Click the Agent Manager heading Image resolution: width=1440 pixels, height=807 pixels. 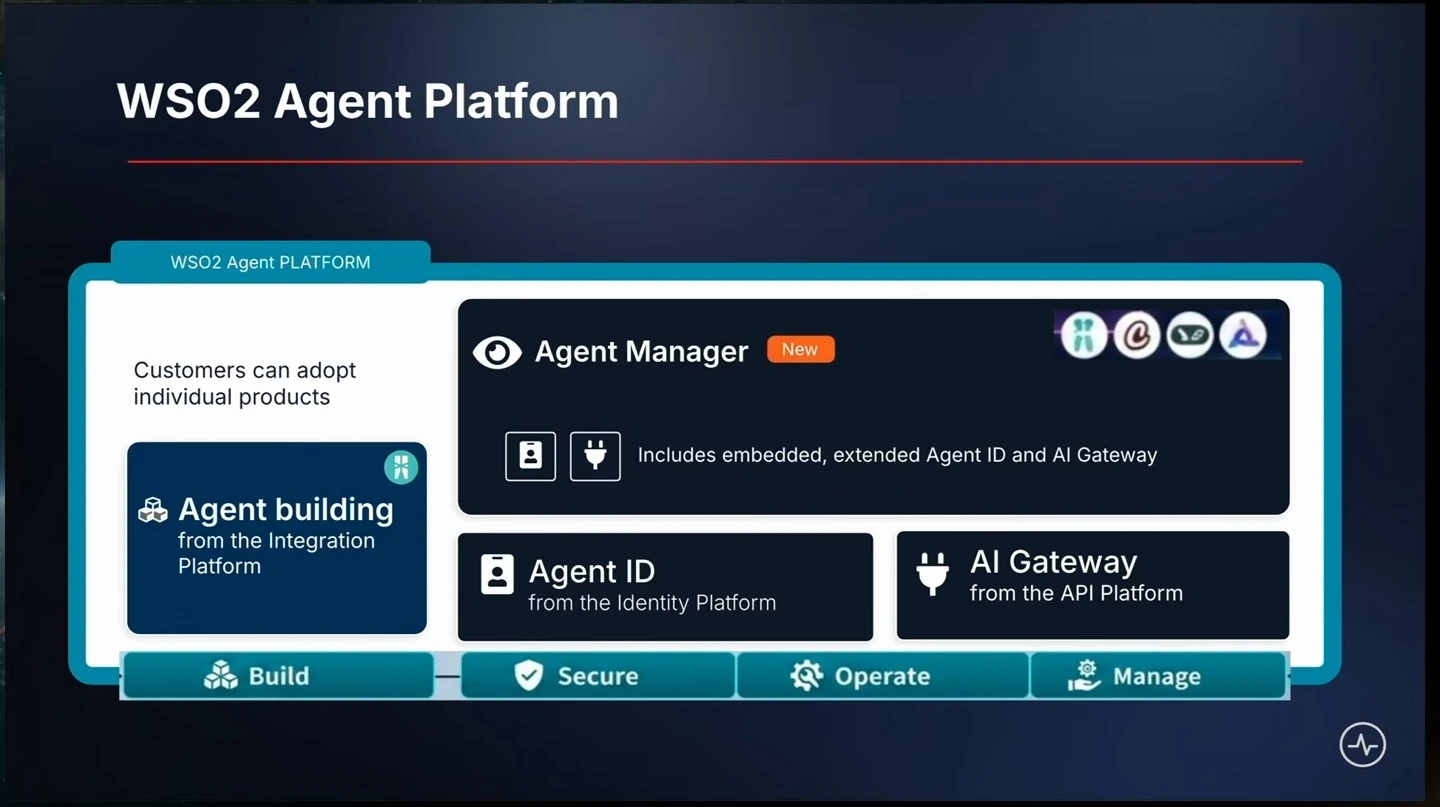tap(641, 352)
